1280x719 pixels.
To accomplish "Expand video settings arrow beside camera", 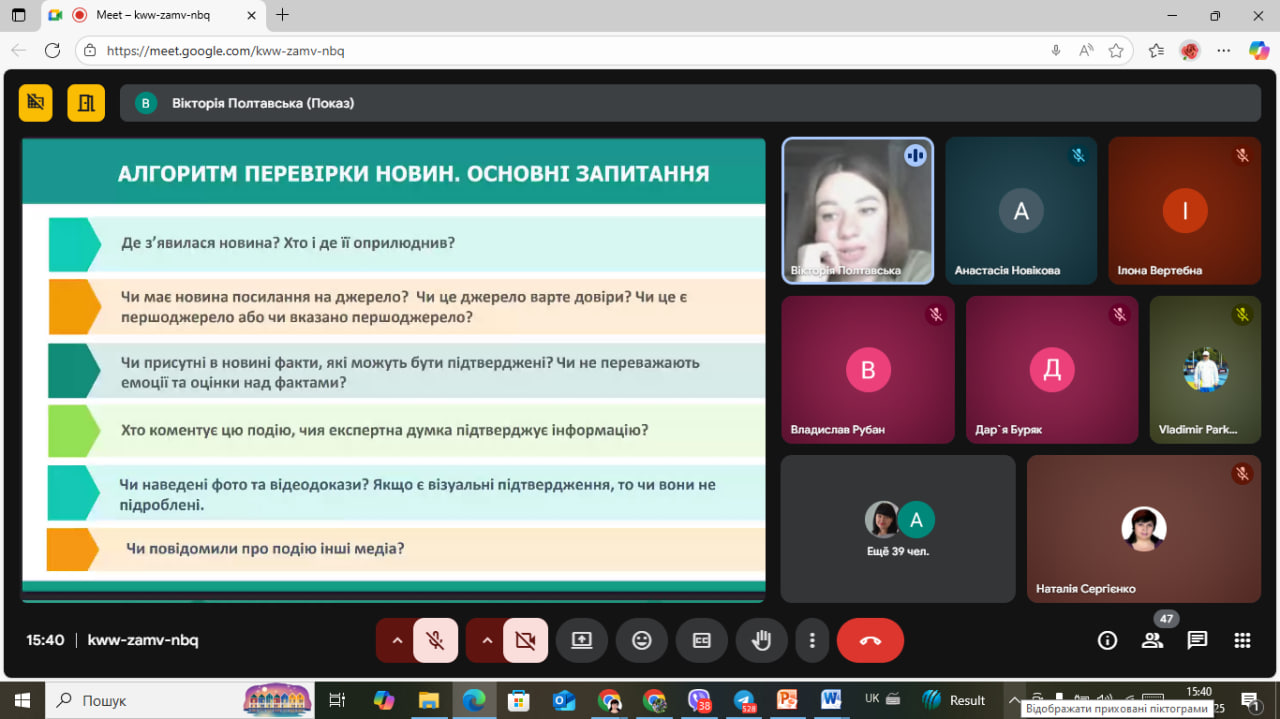I will click(x=487, y=641).
